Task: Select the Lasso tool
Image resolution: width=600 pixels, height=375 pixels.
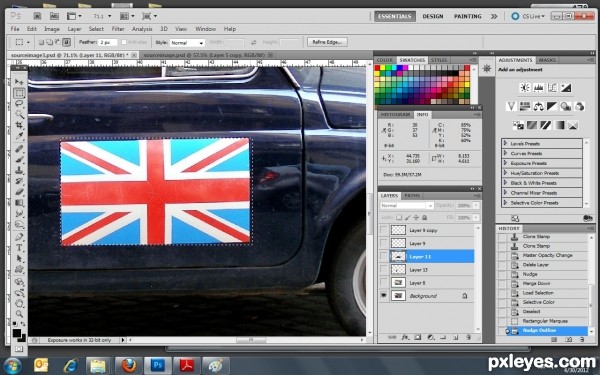Action: 19,104
